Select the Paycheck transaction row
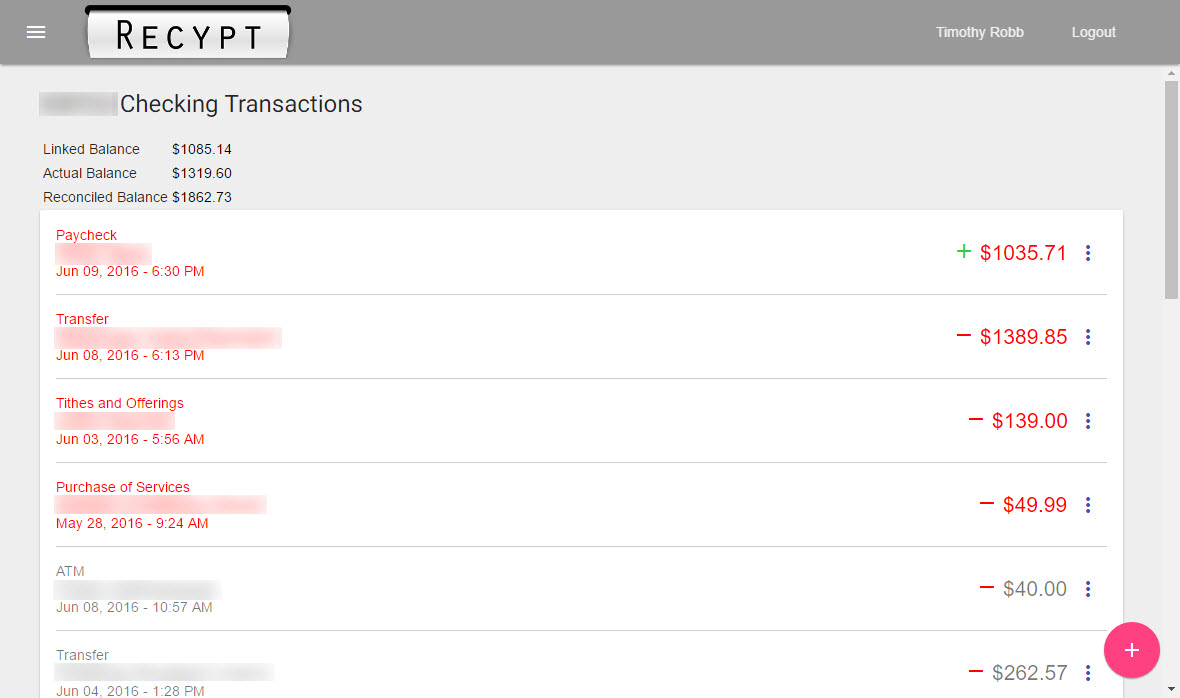Image resolution: width=1180 pixels, height=698 pixels. pos(581,253)
